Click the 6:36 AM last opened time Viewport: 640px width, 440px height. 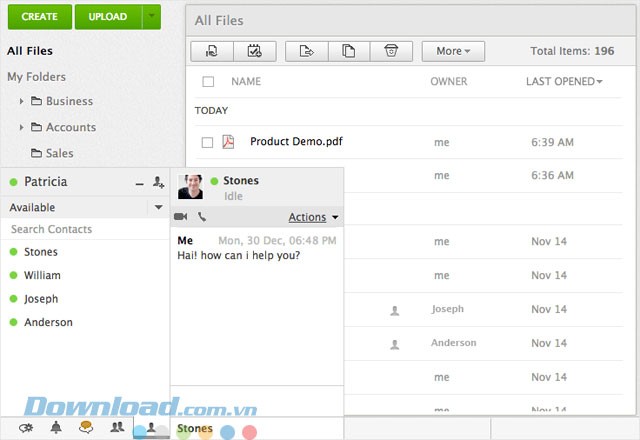[x=552, y=176]
